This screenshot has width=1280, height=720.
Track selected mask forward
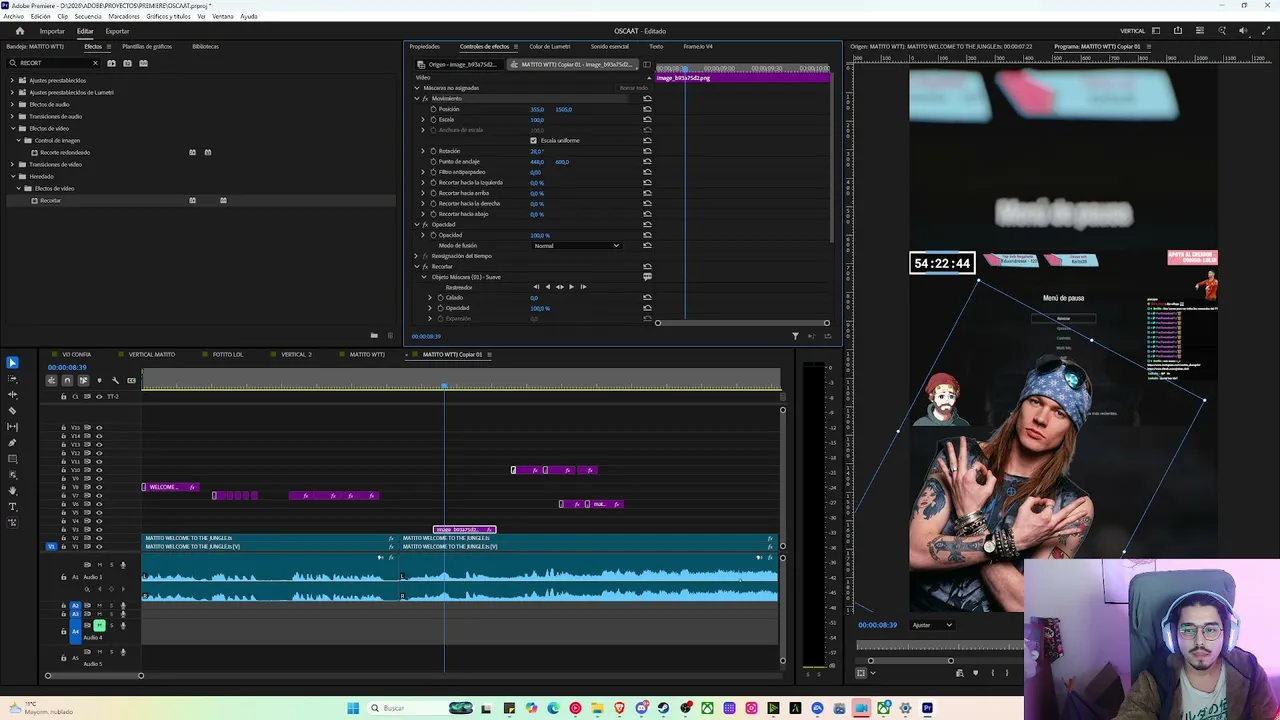click(571, 287)
